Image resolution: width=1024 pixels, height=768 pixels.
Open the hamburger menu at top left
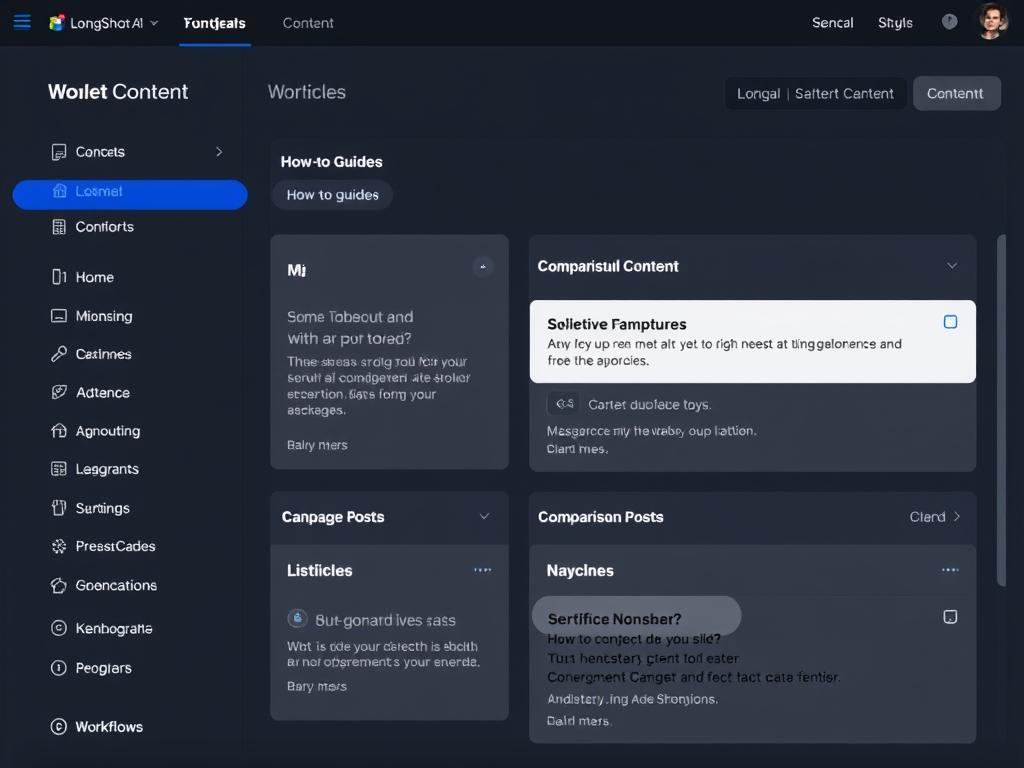pyautogui.click(x=22, y=21)
